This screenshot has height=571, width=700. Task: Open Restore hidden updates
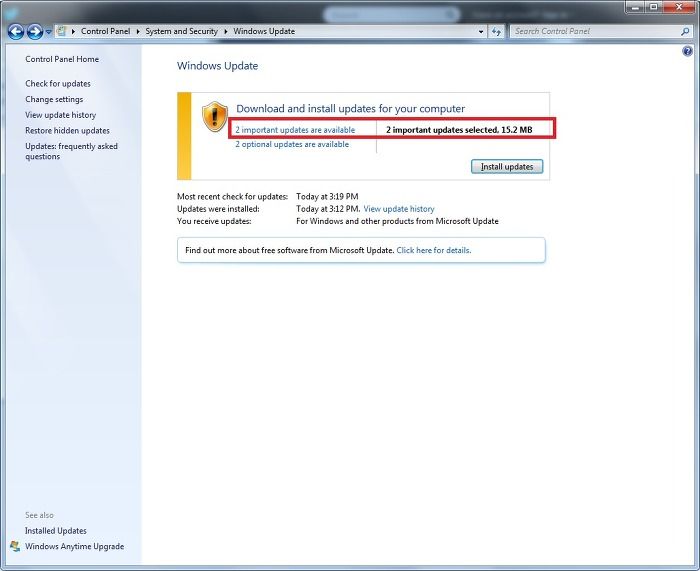point(67,130)
